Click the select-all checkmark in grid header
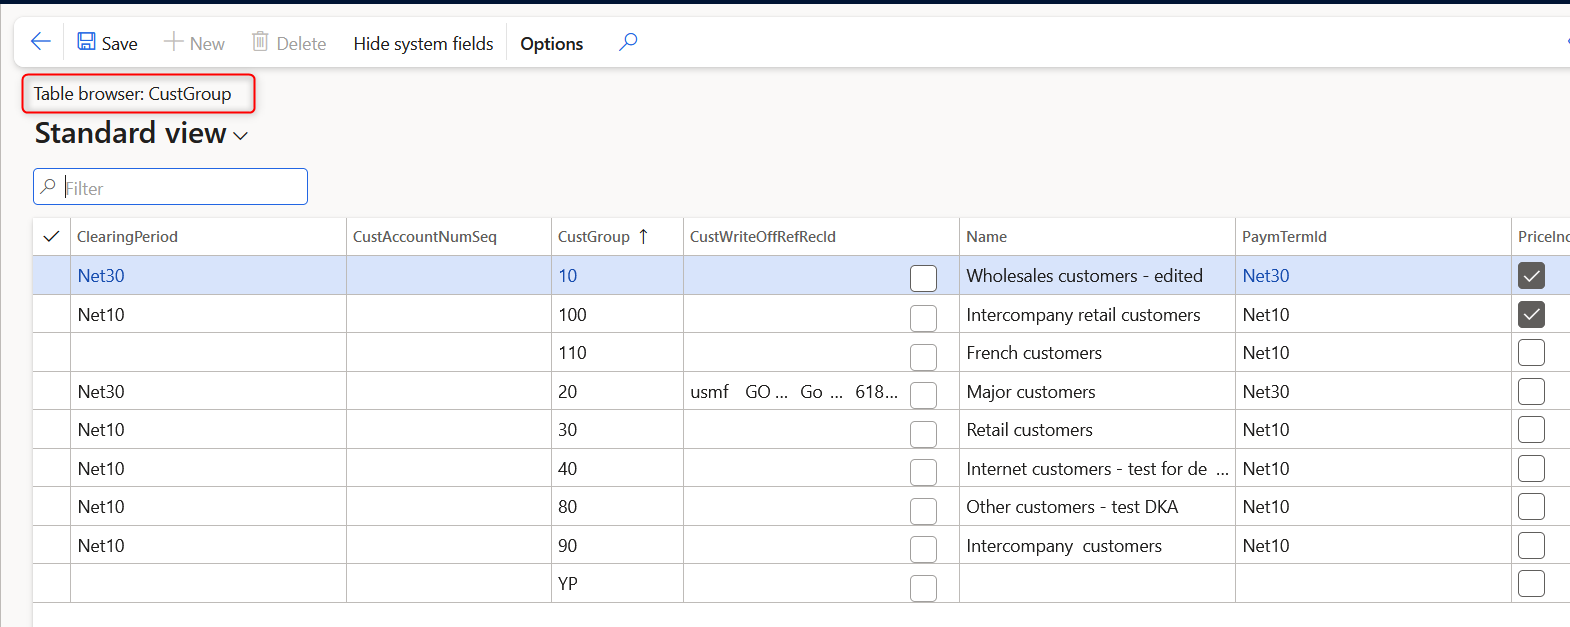Screen dimensions: 1570x627 [51, 237]
